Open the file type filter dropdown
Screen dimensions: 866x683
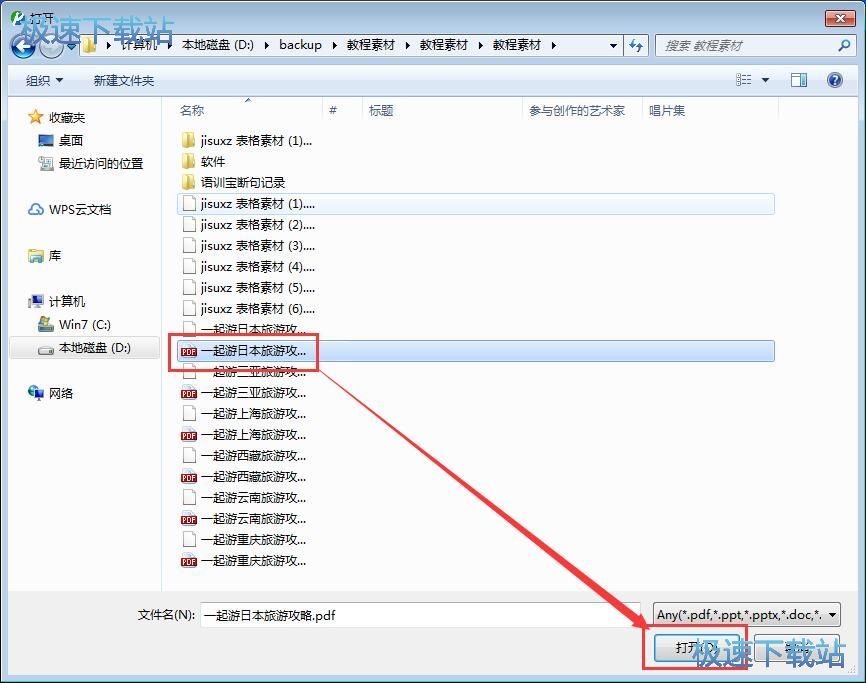coord(745,615)
